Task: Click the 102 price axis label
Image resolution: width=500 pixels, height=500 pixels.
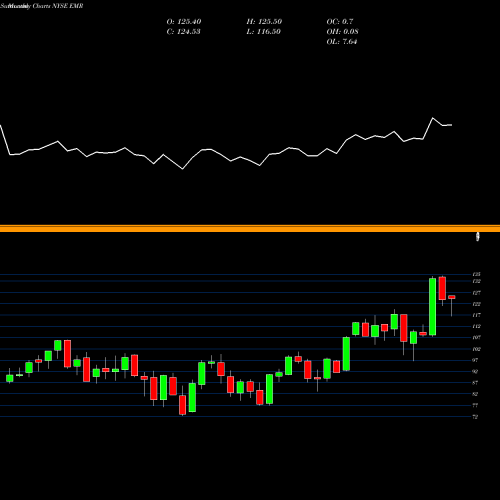Action: point(477,349)
